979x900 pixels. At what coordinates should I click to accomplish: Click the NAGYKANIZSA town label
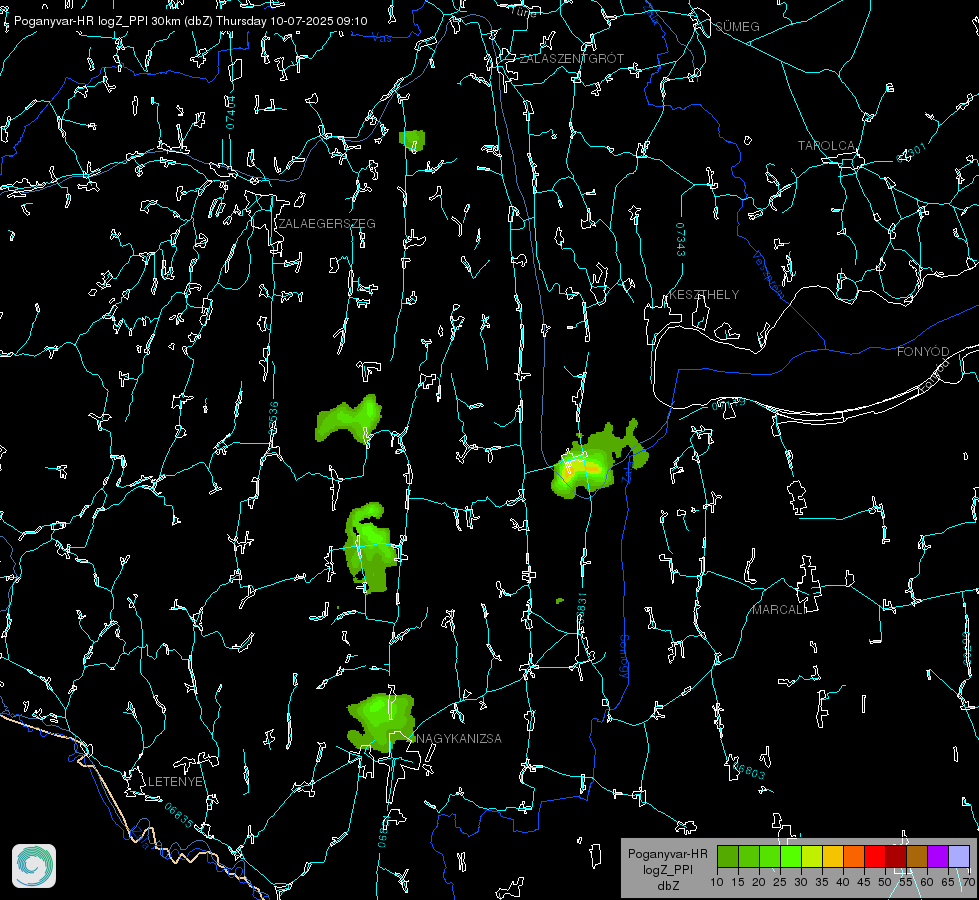[x=459, y=738]
